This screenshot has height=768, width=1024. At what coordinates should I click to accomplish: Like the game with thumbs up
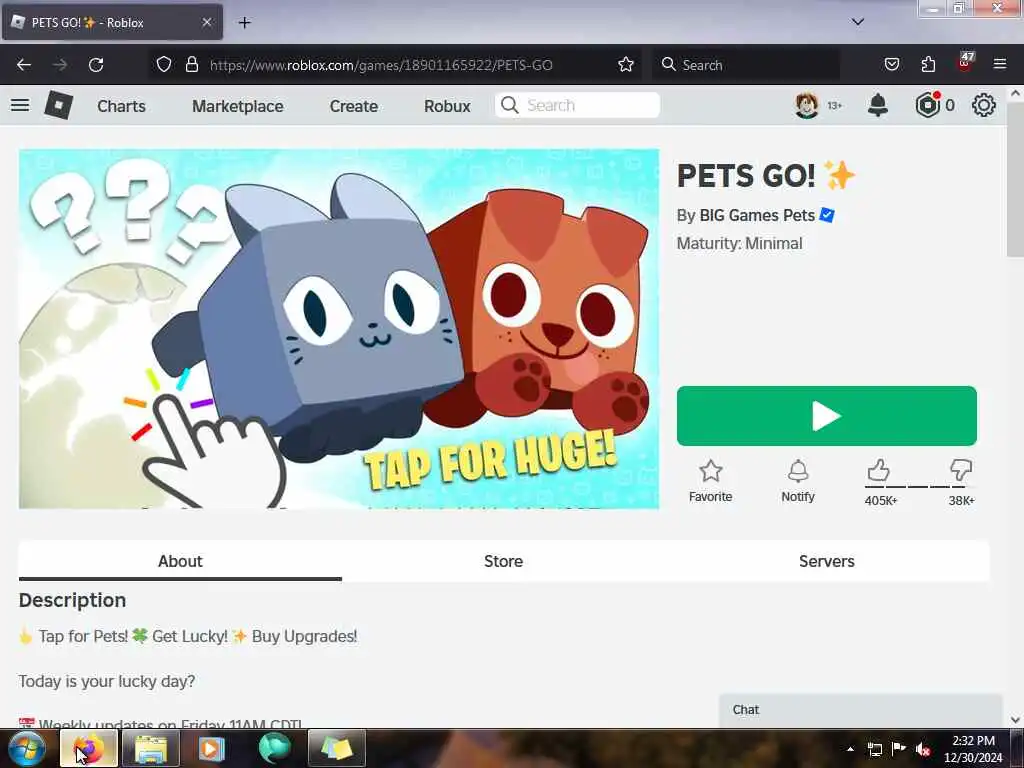pos(879,470)
